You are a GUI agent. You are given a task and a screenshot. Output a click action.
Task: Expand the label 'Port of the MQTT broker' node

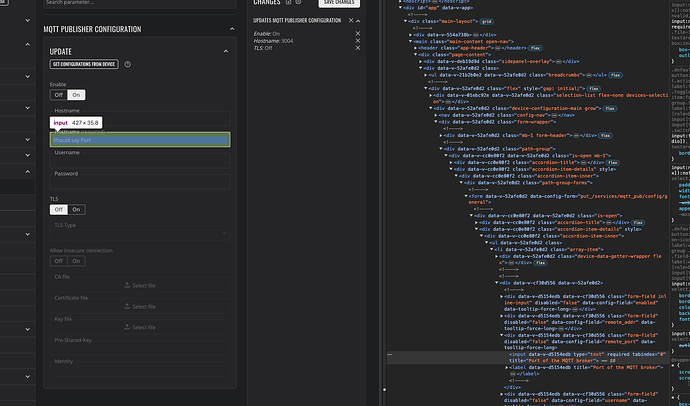(506, 367)
